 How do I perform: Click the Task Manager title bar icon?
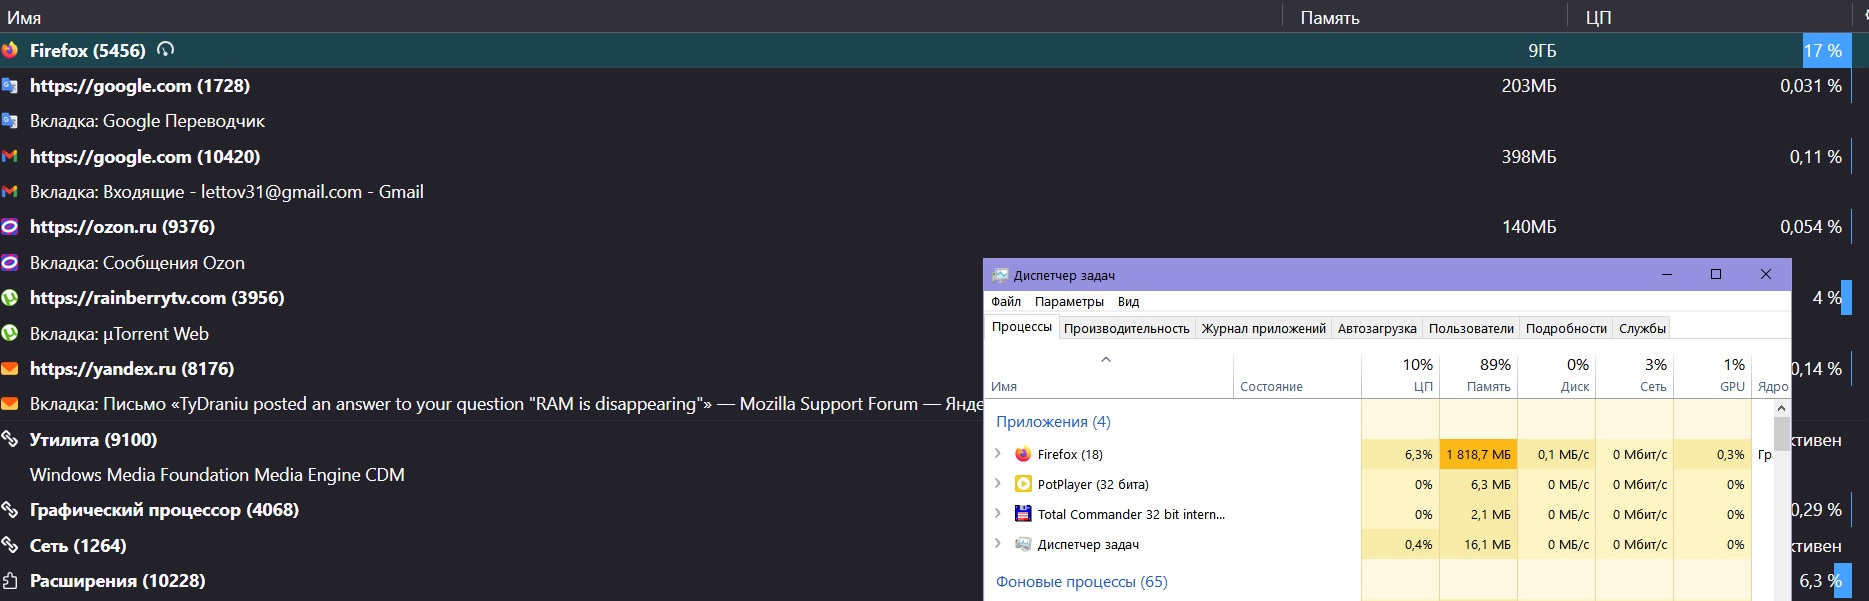click(1000, 275)
